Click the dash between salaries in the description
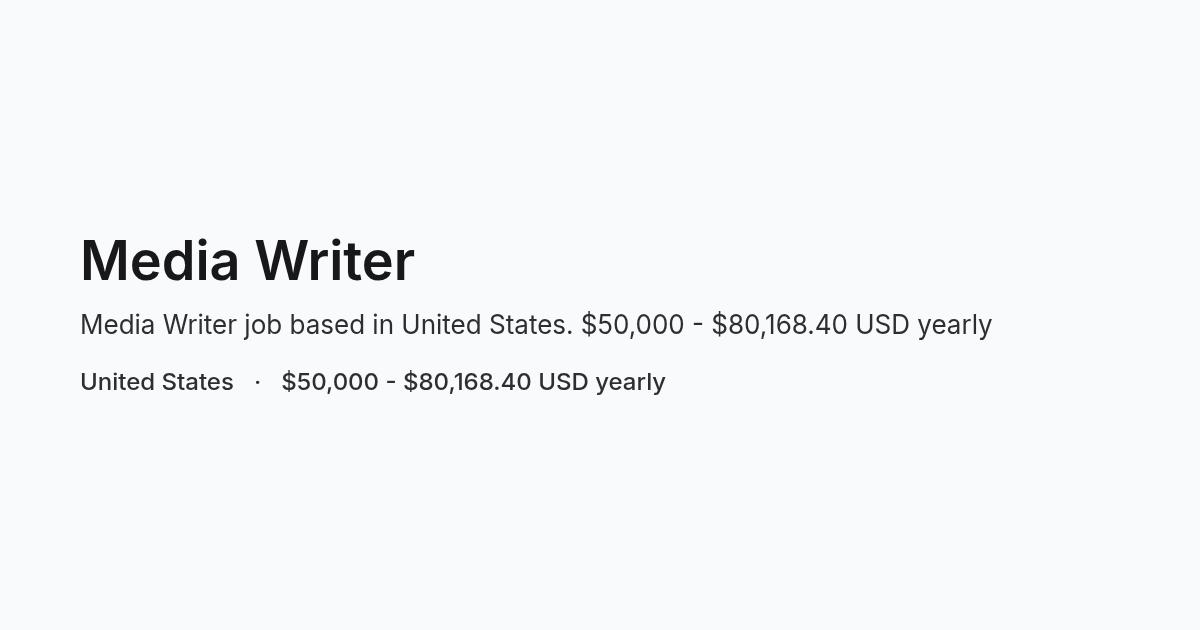1200x630 pixels. click(698, 325)
